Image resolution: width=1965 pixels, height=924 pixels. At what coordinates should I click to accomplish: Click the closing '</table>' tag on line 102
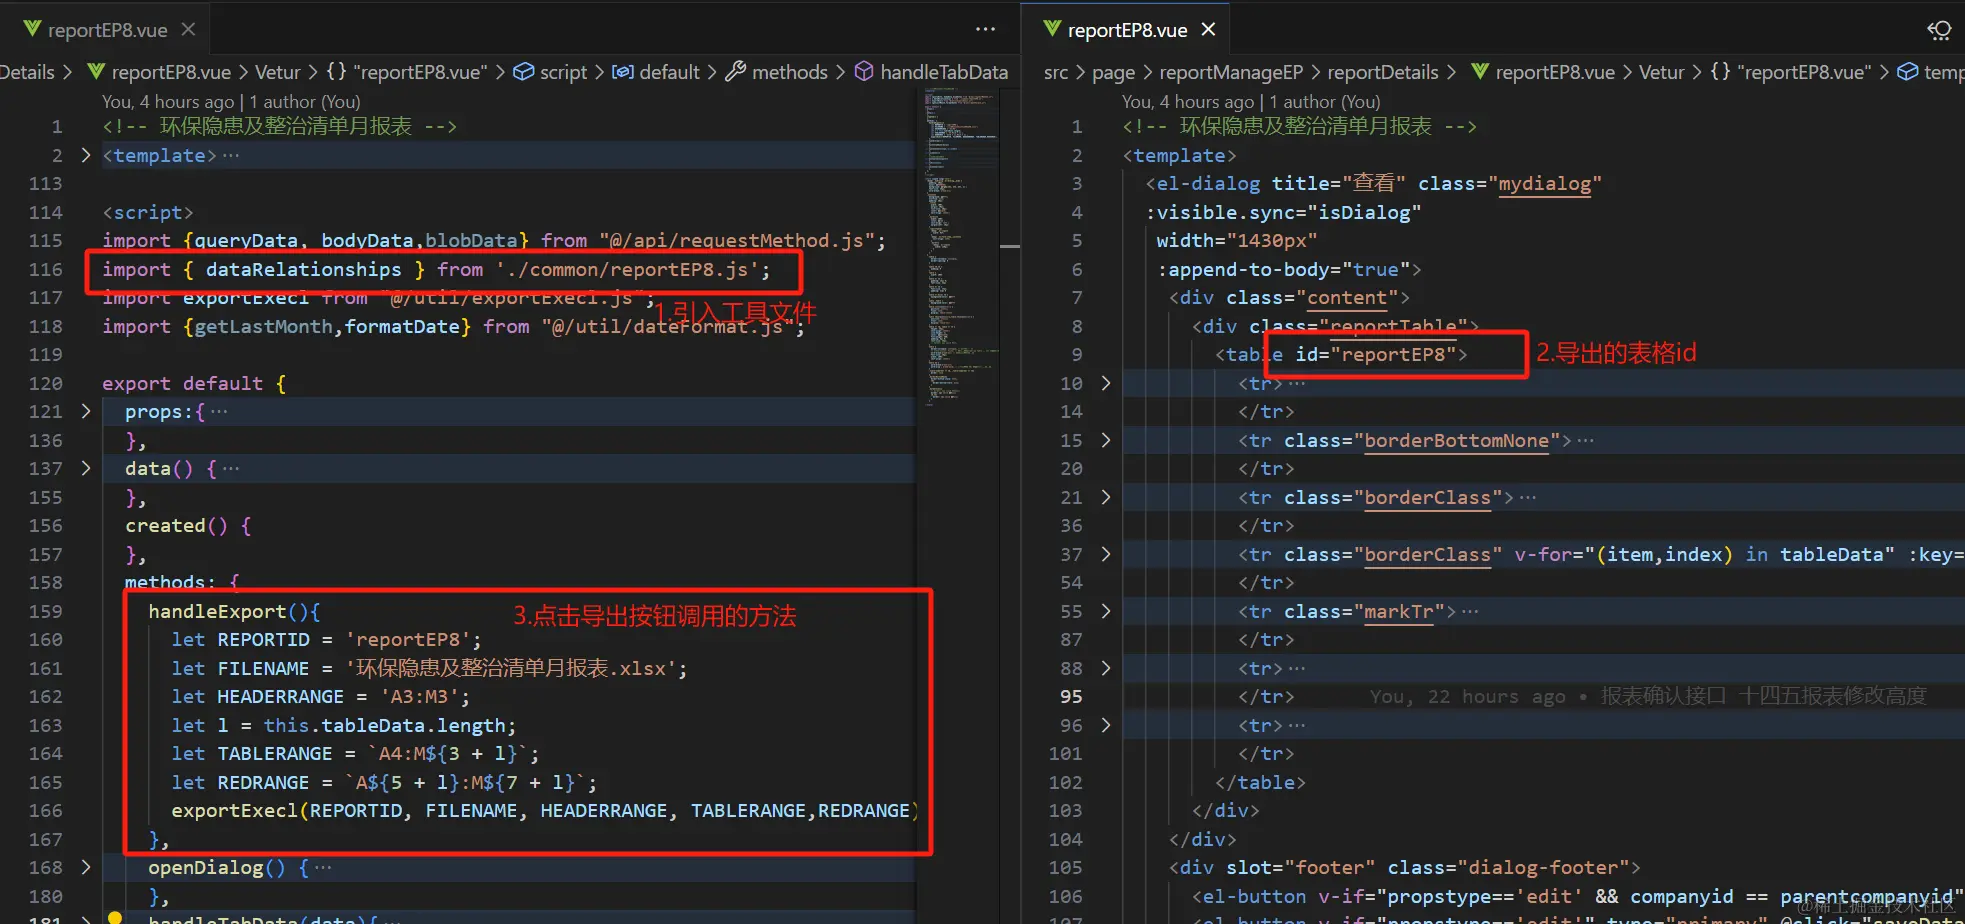click(x=1260, y=782)
